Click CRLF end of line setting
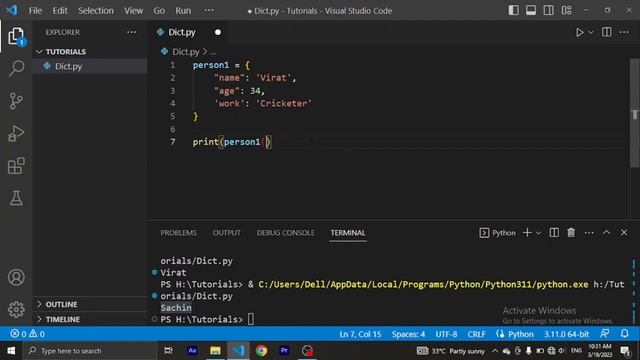 click(476, 334)
